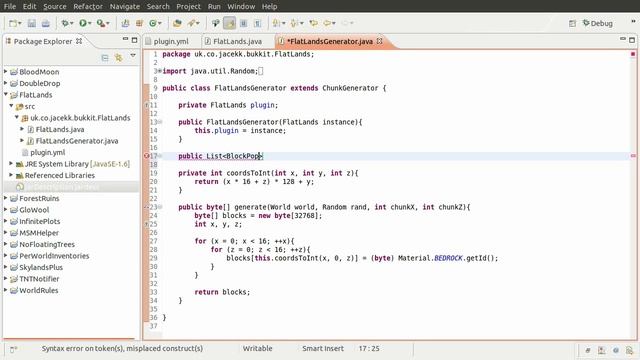The image size is (640, 360).
Task: Click the New Java Class icon
Action: click(153, 23)
